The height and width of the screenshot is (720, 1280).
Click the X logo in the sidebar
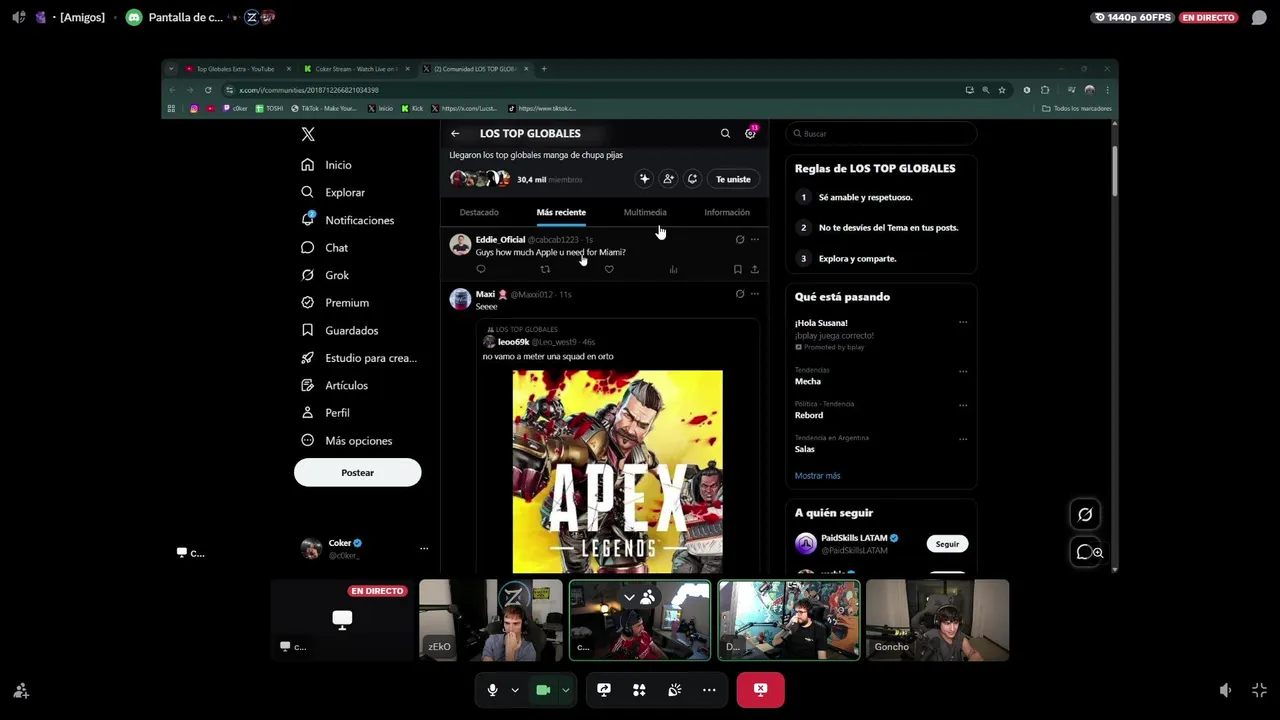(308, 134)
